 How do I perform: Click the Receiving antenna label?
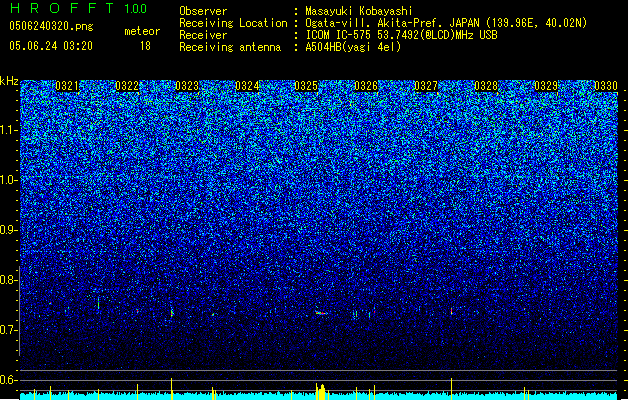(230, 47)
